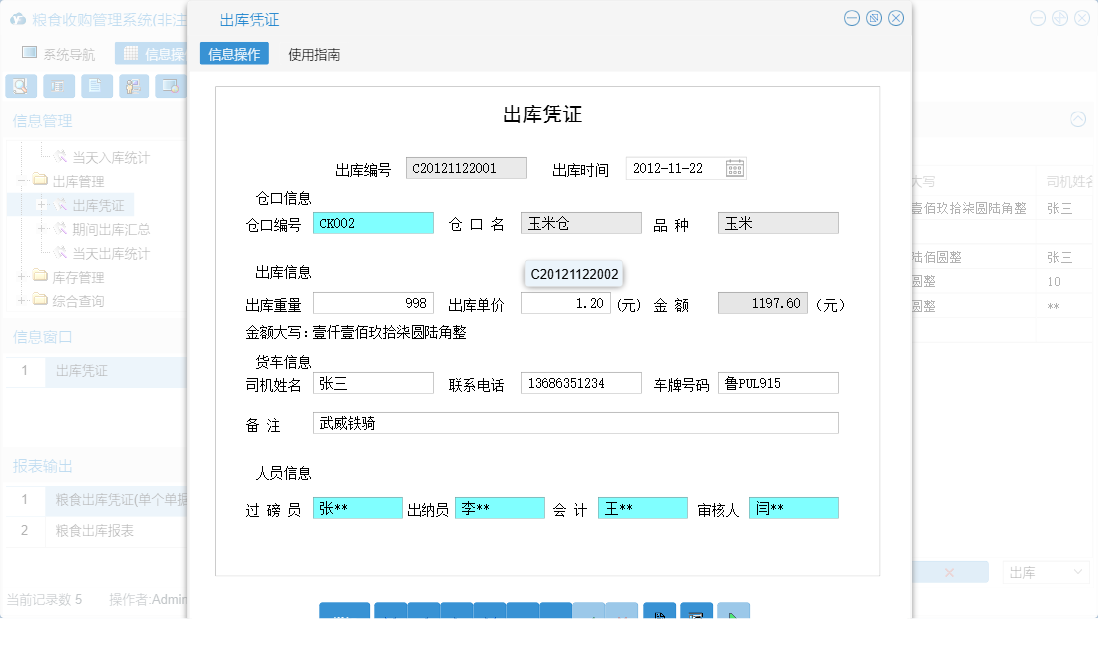Click the user management toolbar icon

134,86
